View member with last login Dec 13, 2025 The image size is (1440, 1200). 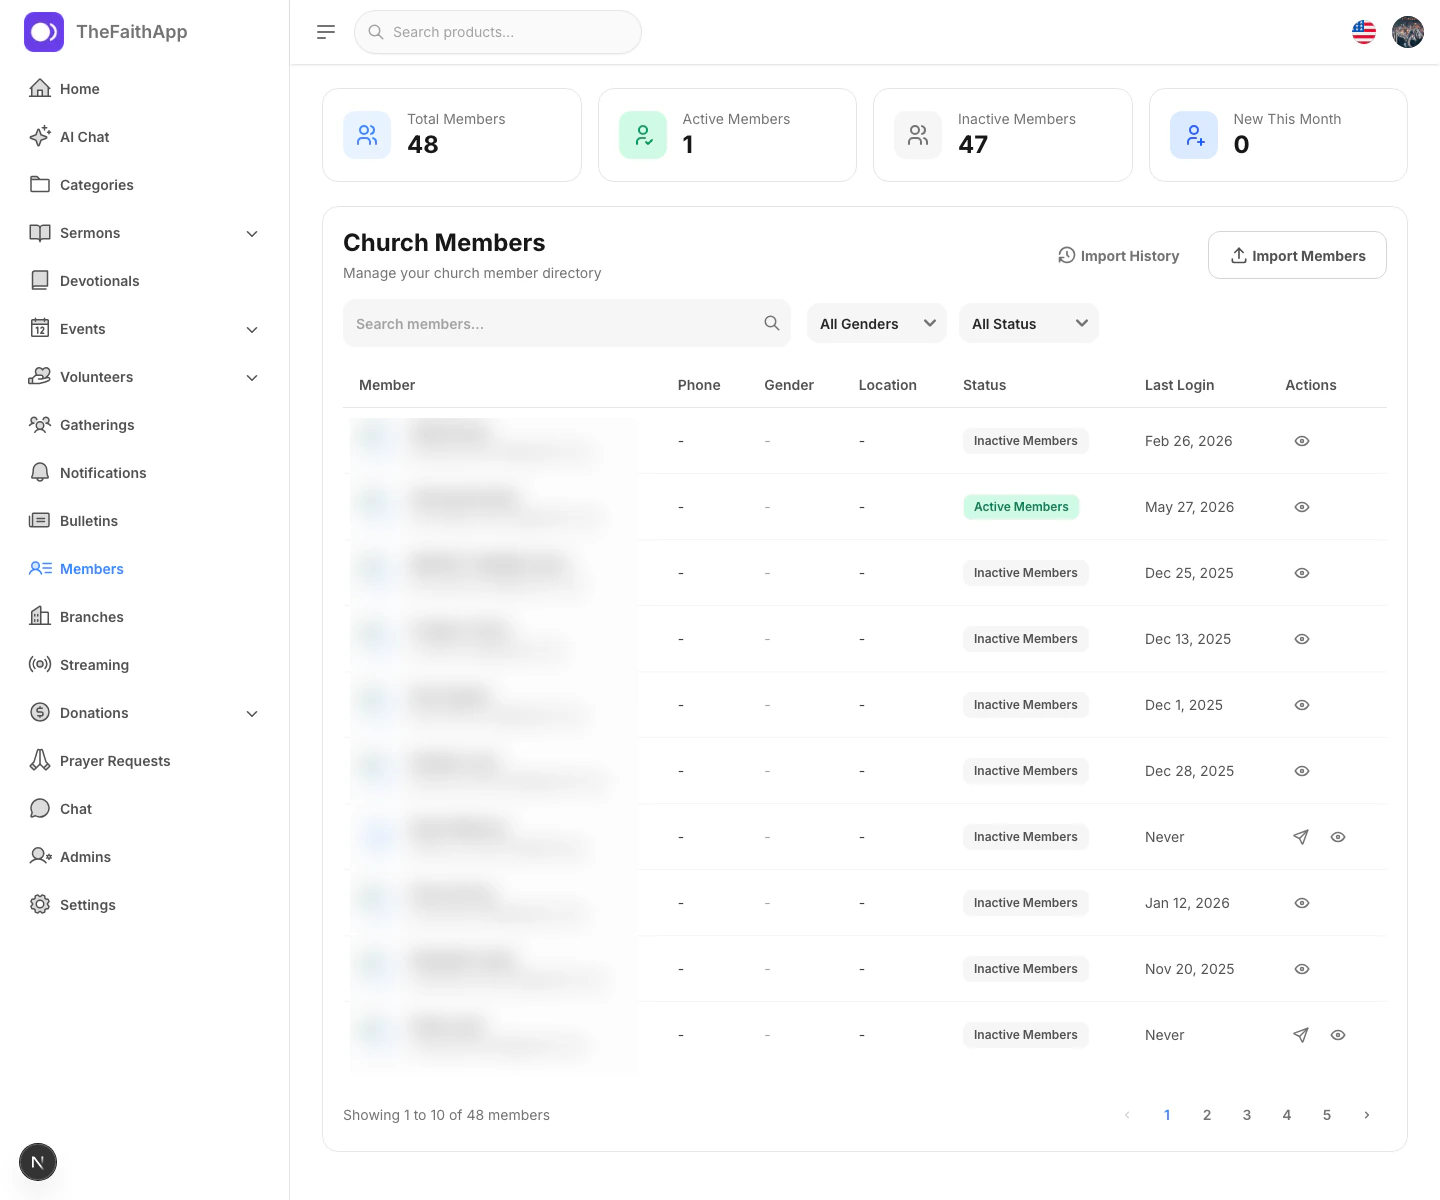point(1302,639)
